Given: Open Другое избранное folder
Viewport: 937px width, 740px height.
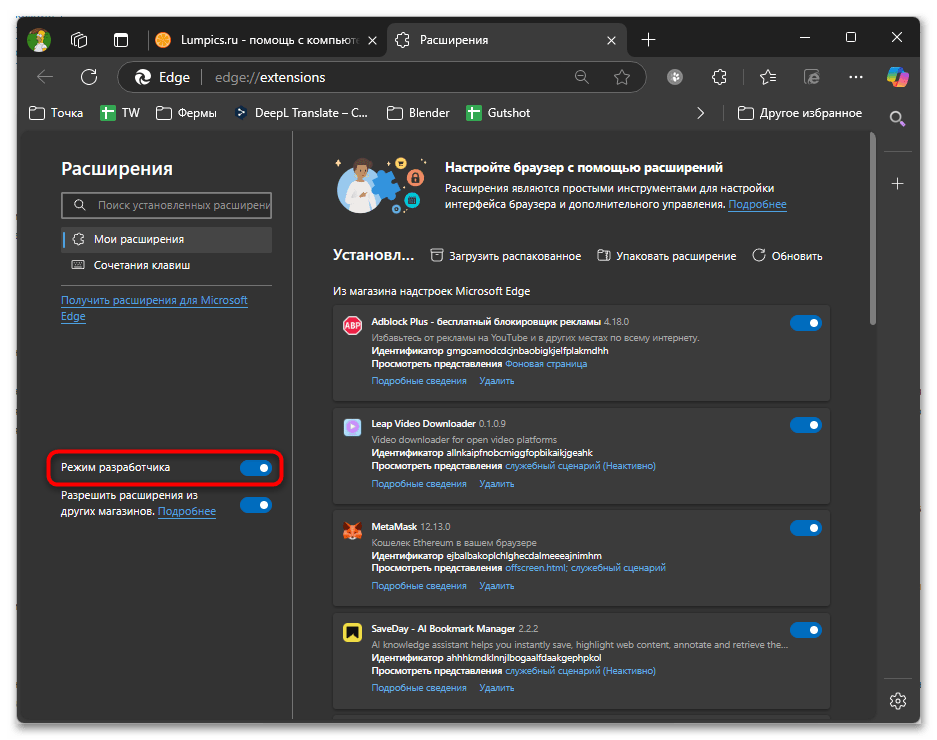Looking at the screenshot, I should coord(800,113).
